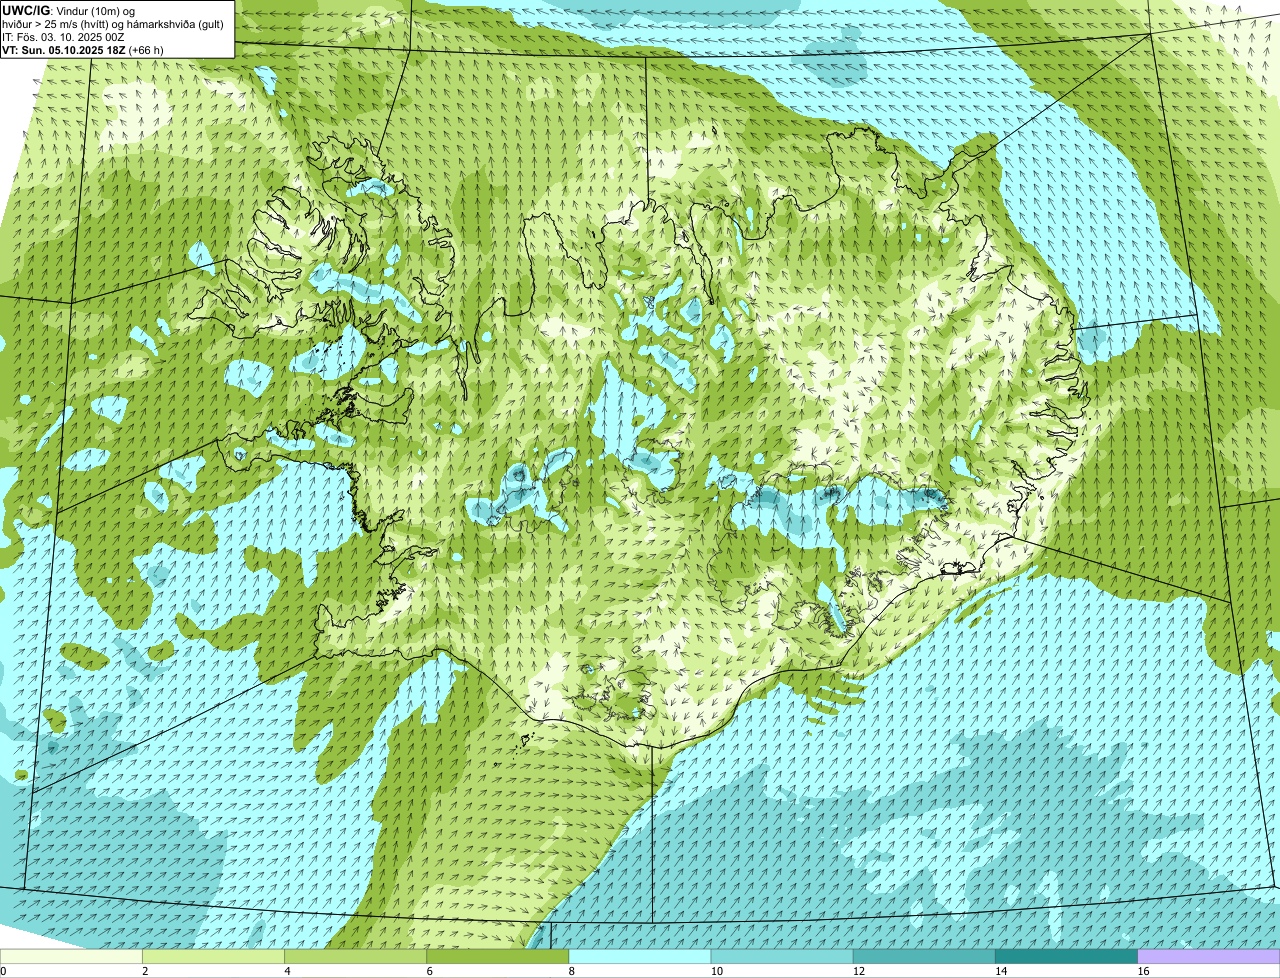1280x978 pixels.
Task: Click the scale label "14"
Action: click(1000, 971)
